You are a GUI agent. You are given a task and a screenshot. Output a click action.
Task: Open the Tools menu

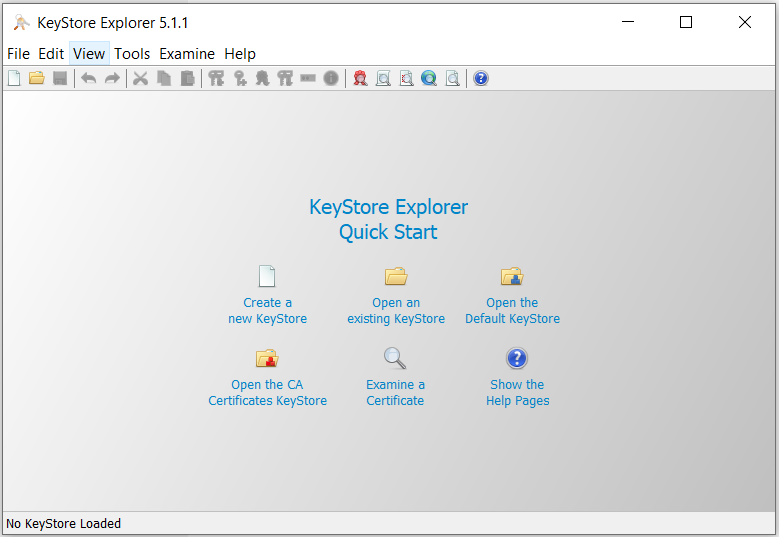point(132,54)
